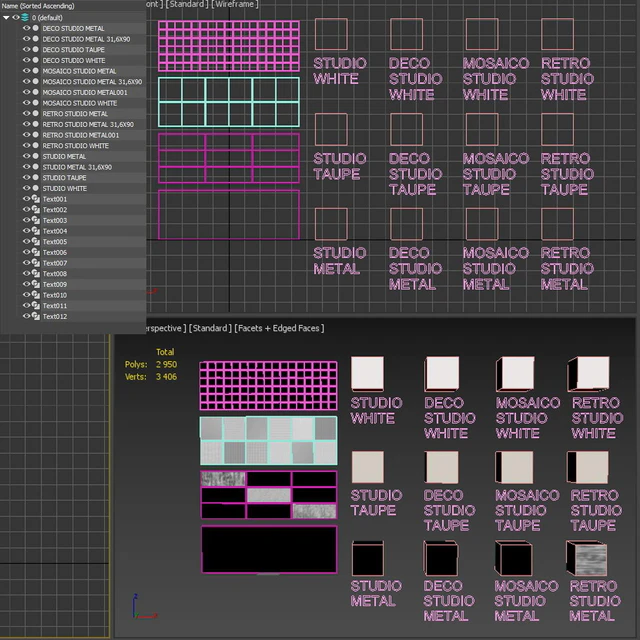Click 'STUDIO METAL' text object in wireframe viewport
The height and width of the screenshot is (640, 640).
pyautogui.click(x=340, y=261)
